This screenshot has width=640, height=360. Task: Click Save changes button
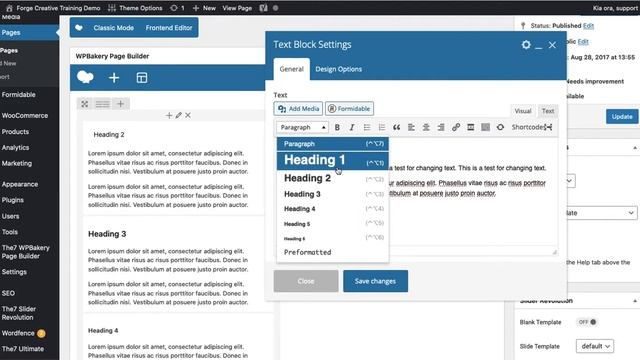point(375,281)
